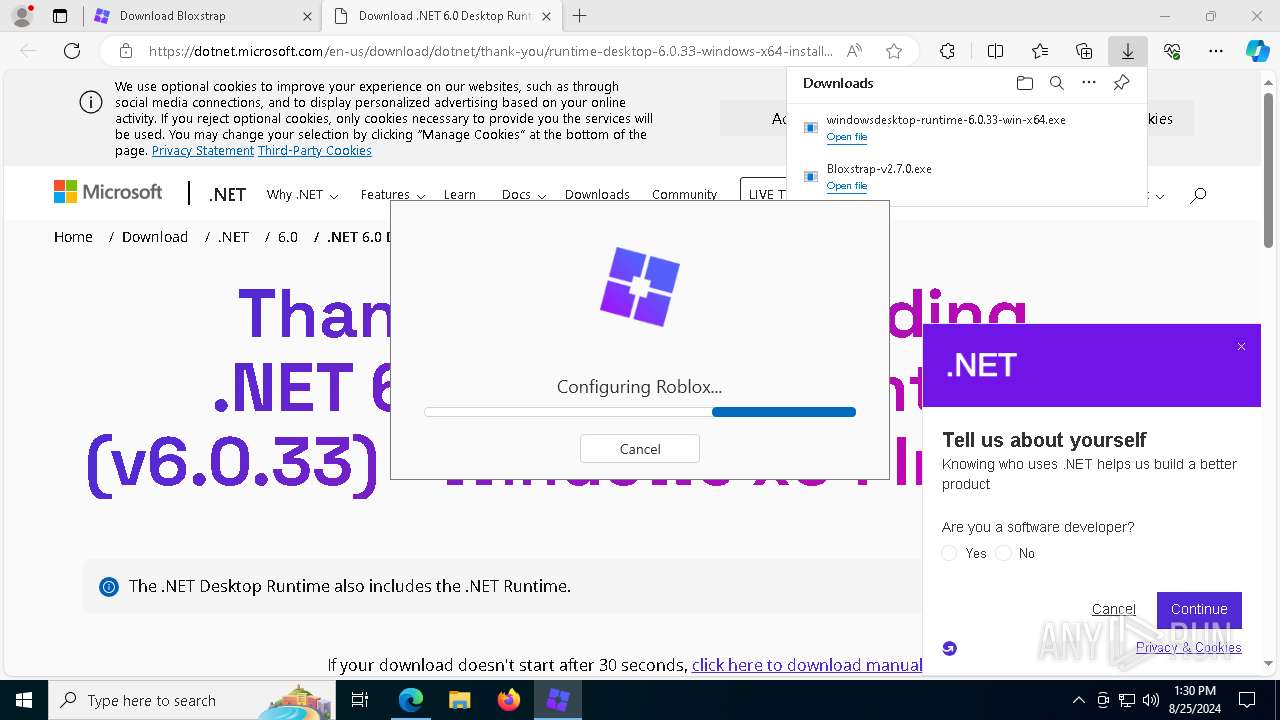The image size is (1280, 720).
Task: Open the taskbar clock and date
Action: coord(1193,700)
